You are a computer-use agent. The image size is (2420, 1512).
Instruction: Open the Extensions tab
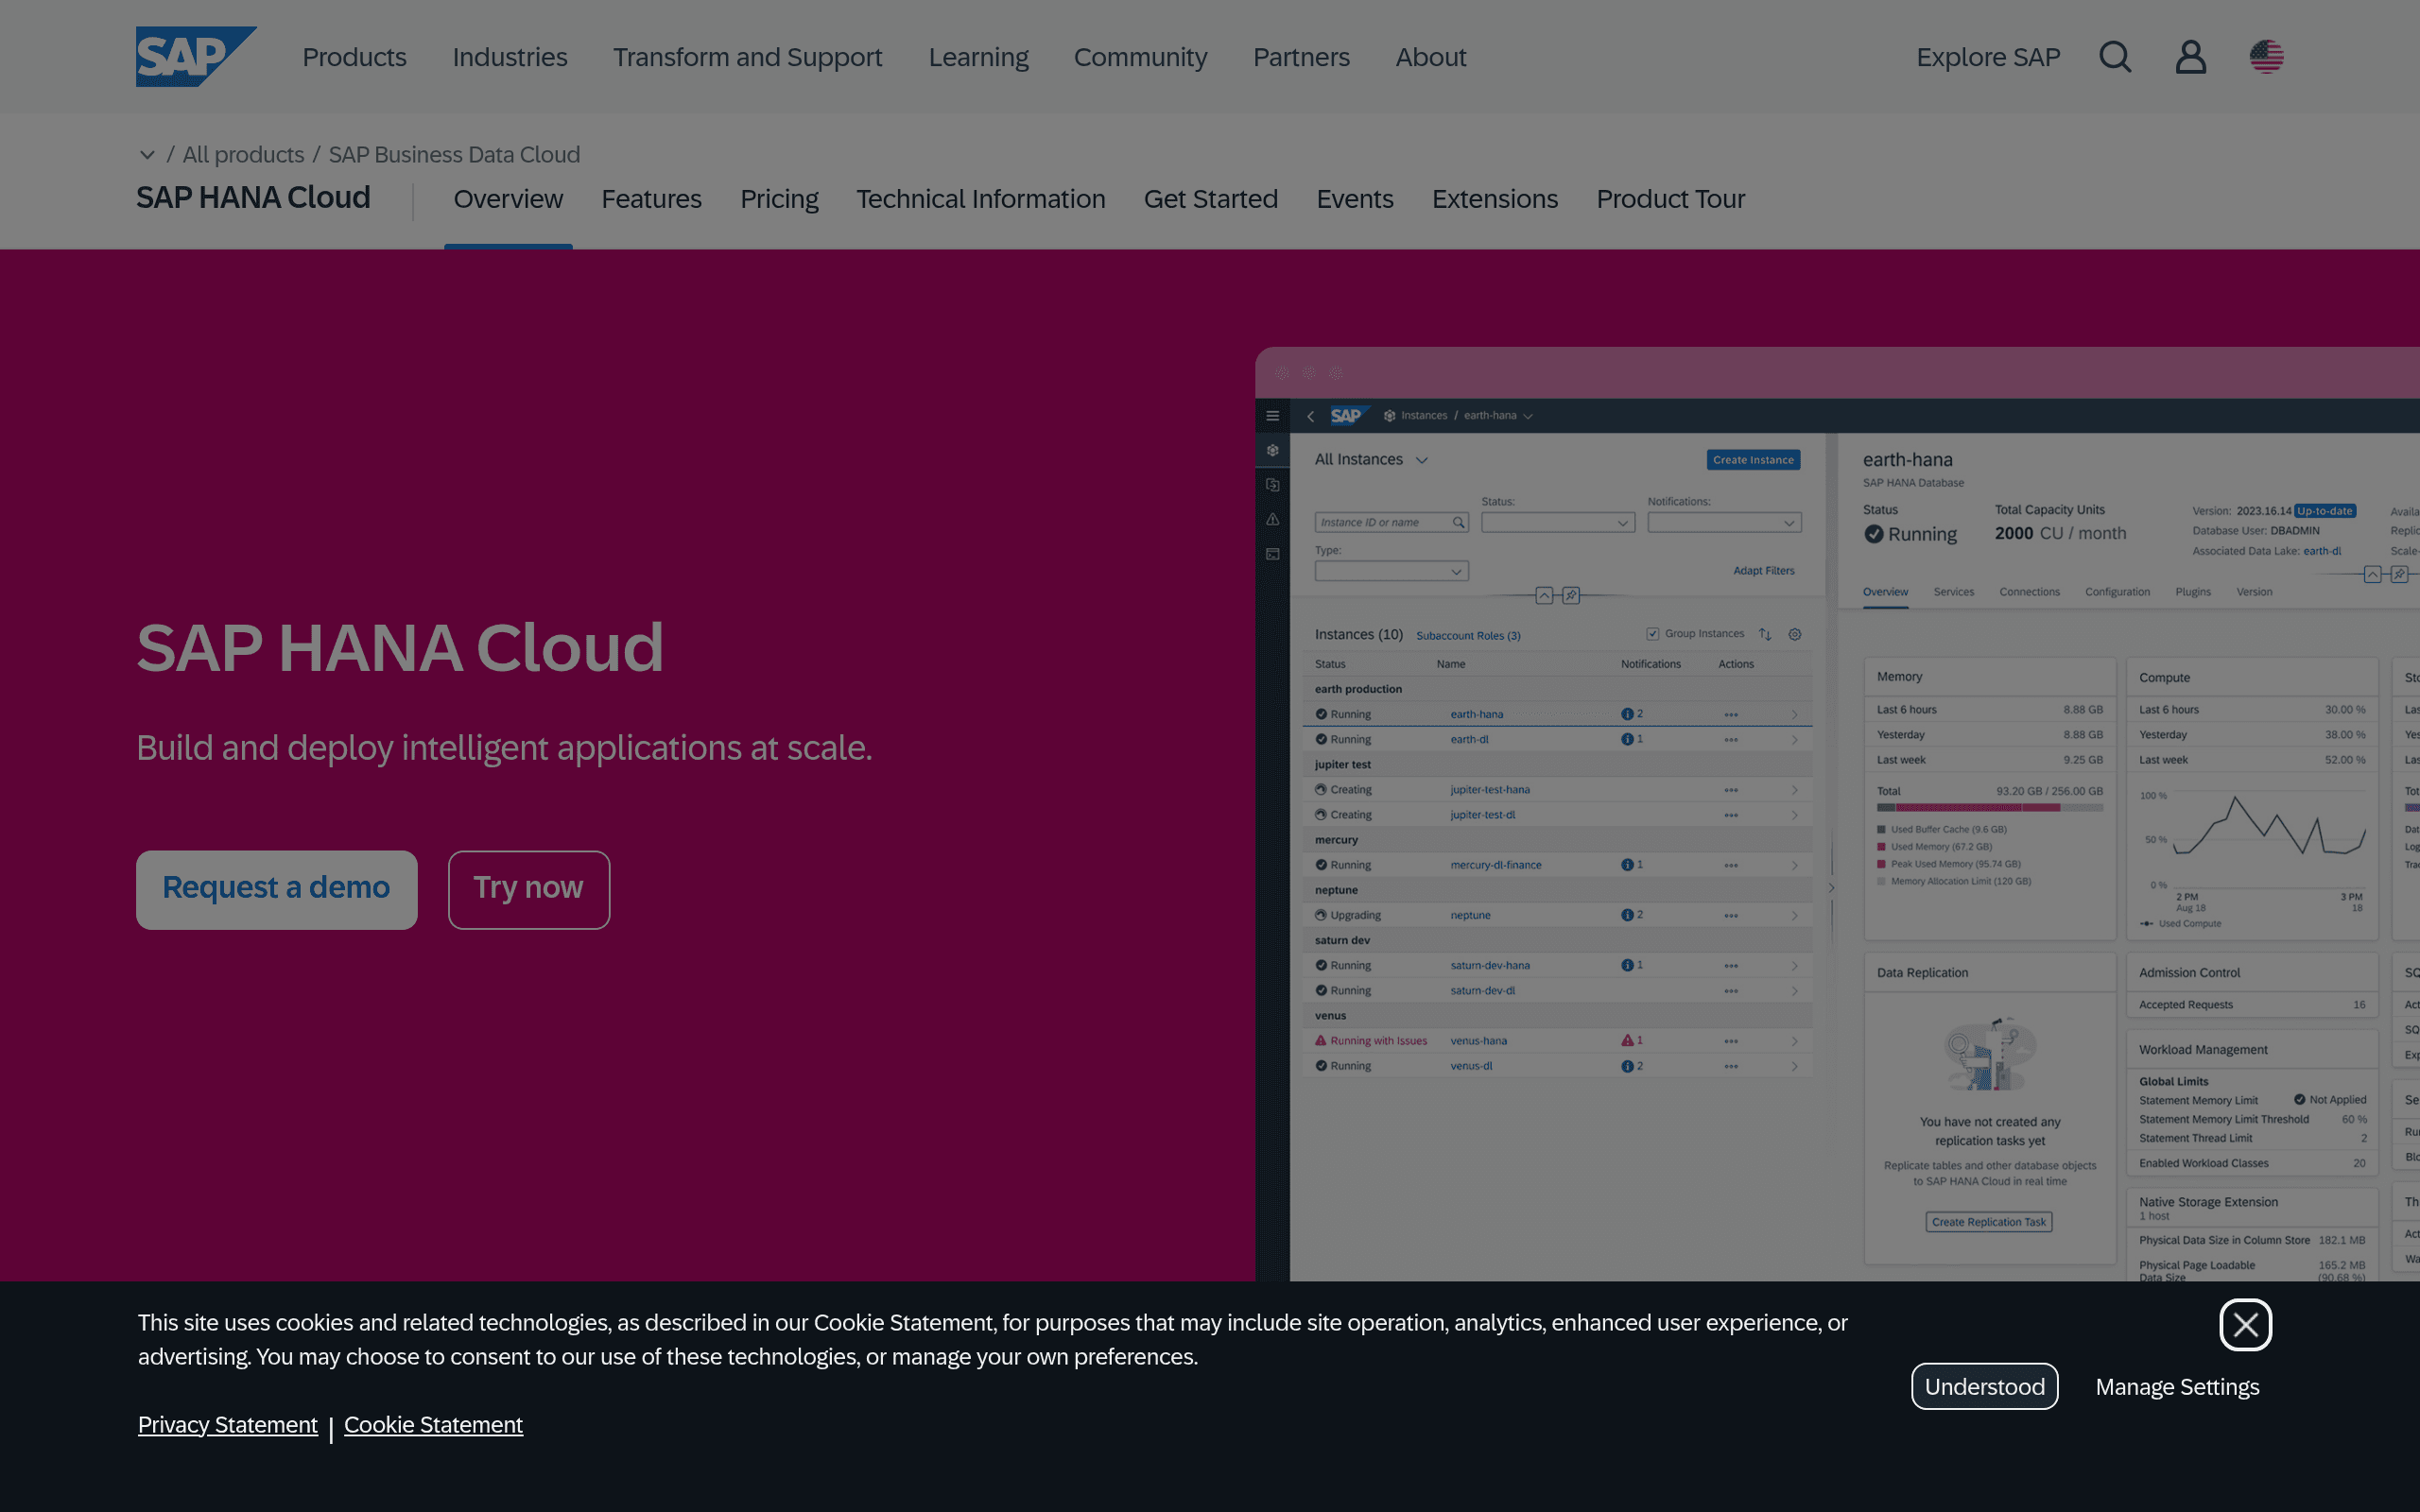(x=1494, y=199)
